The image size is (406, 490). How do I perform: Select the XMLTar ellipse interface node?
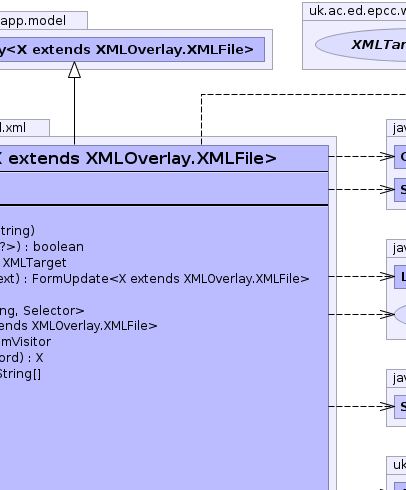tap(361, 45)
